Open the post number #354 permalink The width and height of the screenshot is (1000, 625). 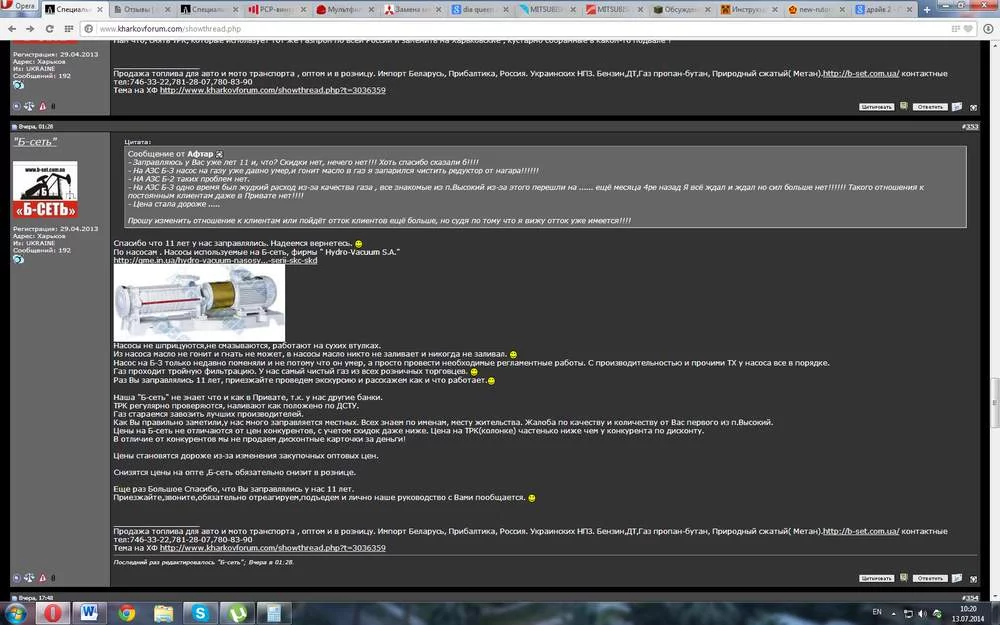(971, 598)
